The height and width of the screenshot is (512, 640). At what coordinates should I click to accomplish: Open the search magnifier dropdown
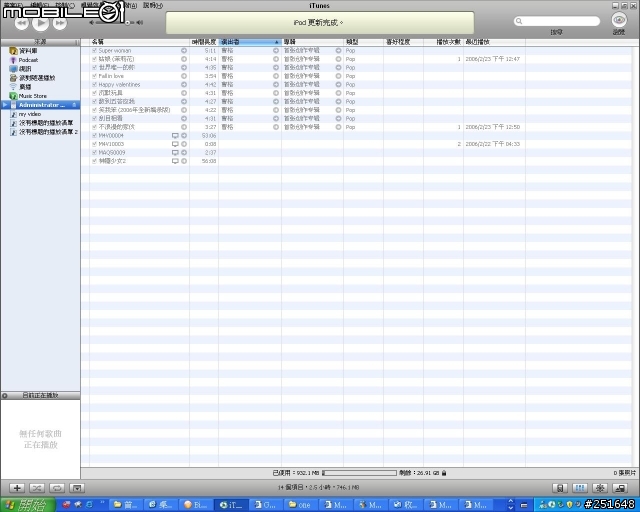tap(519, 21)
